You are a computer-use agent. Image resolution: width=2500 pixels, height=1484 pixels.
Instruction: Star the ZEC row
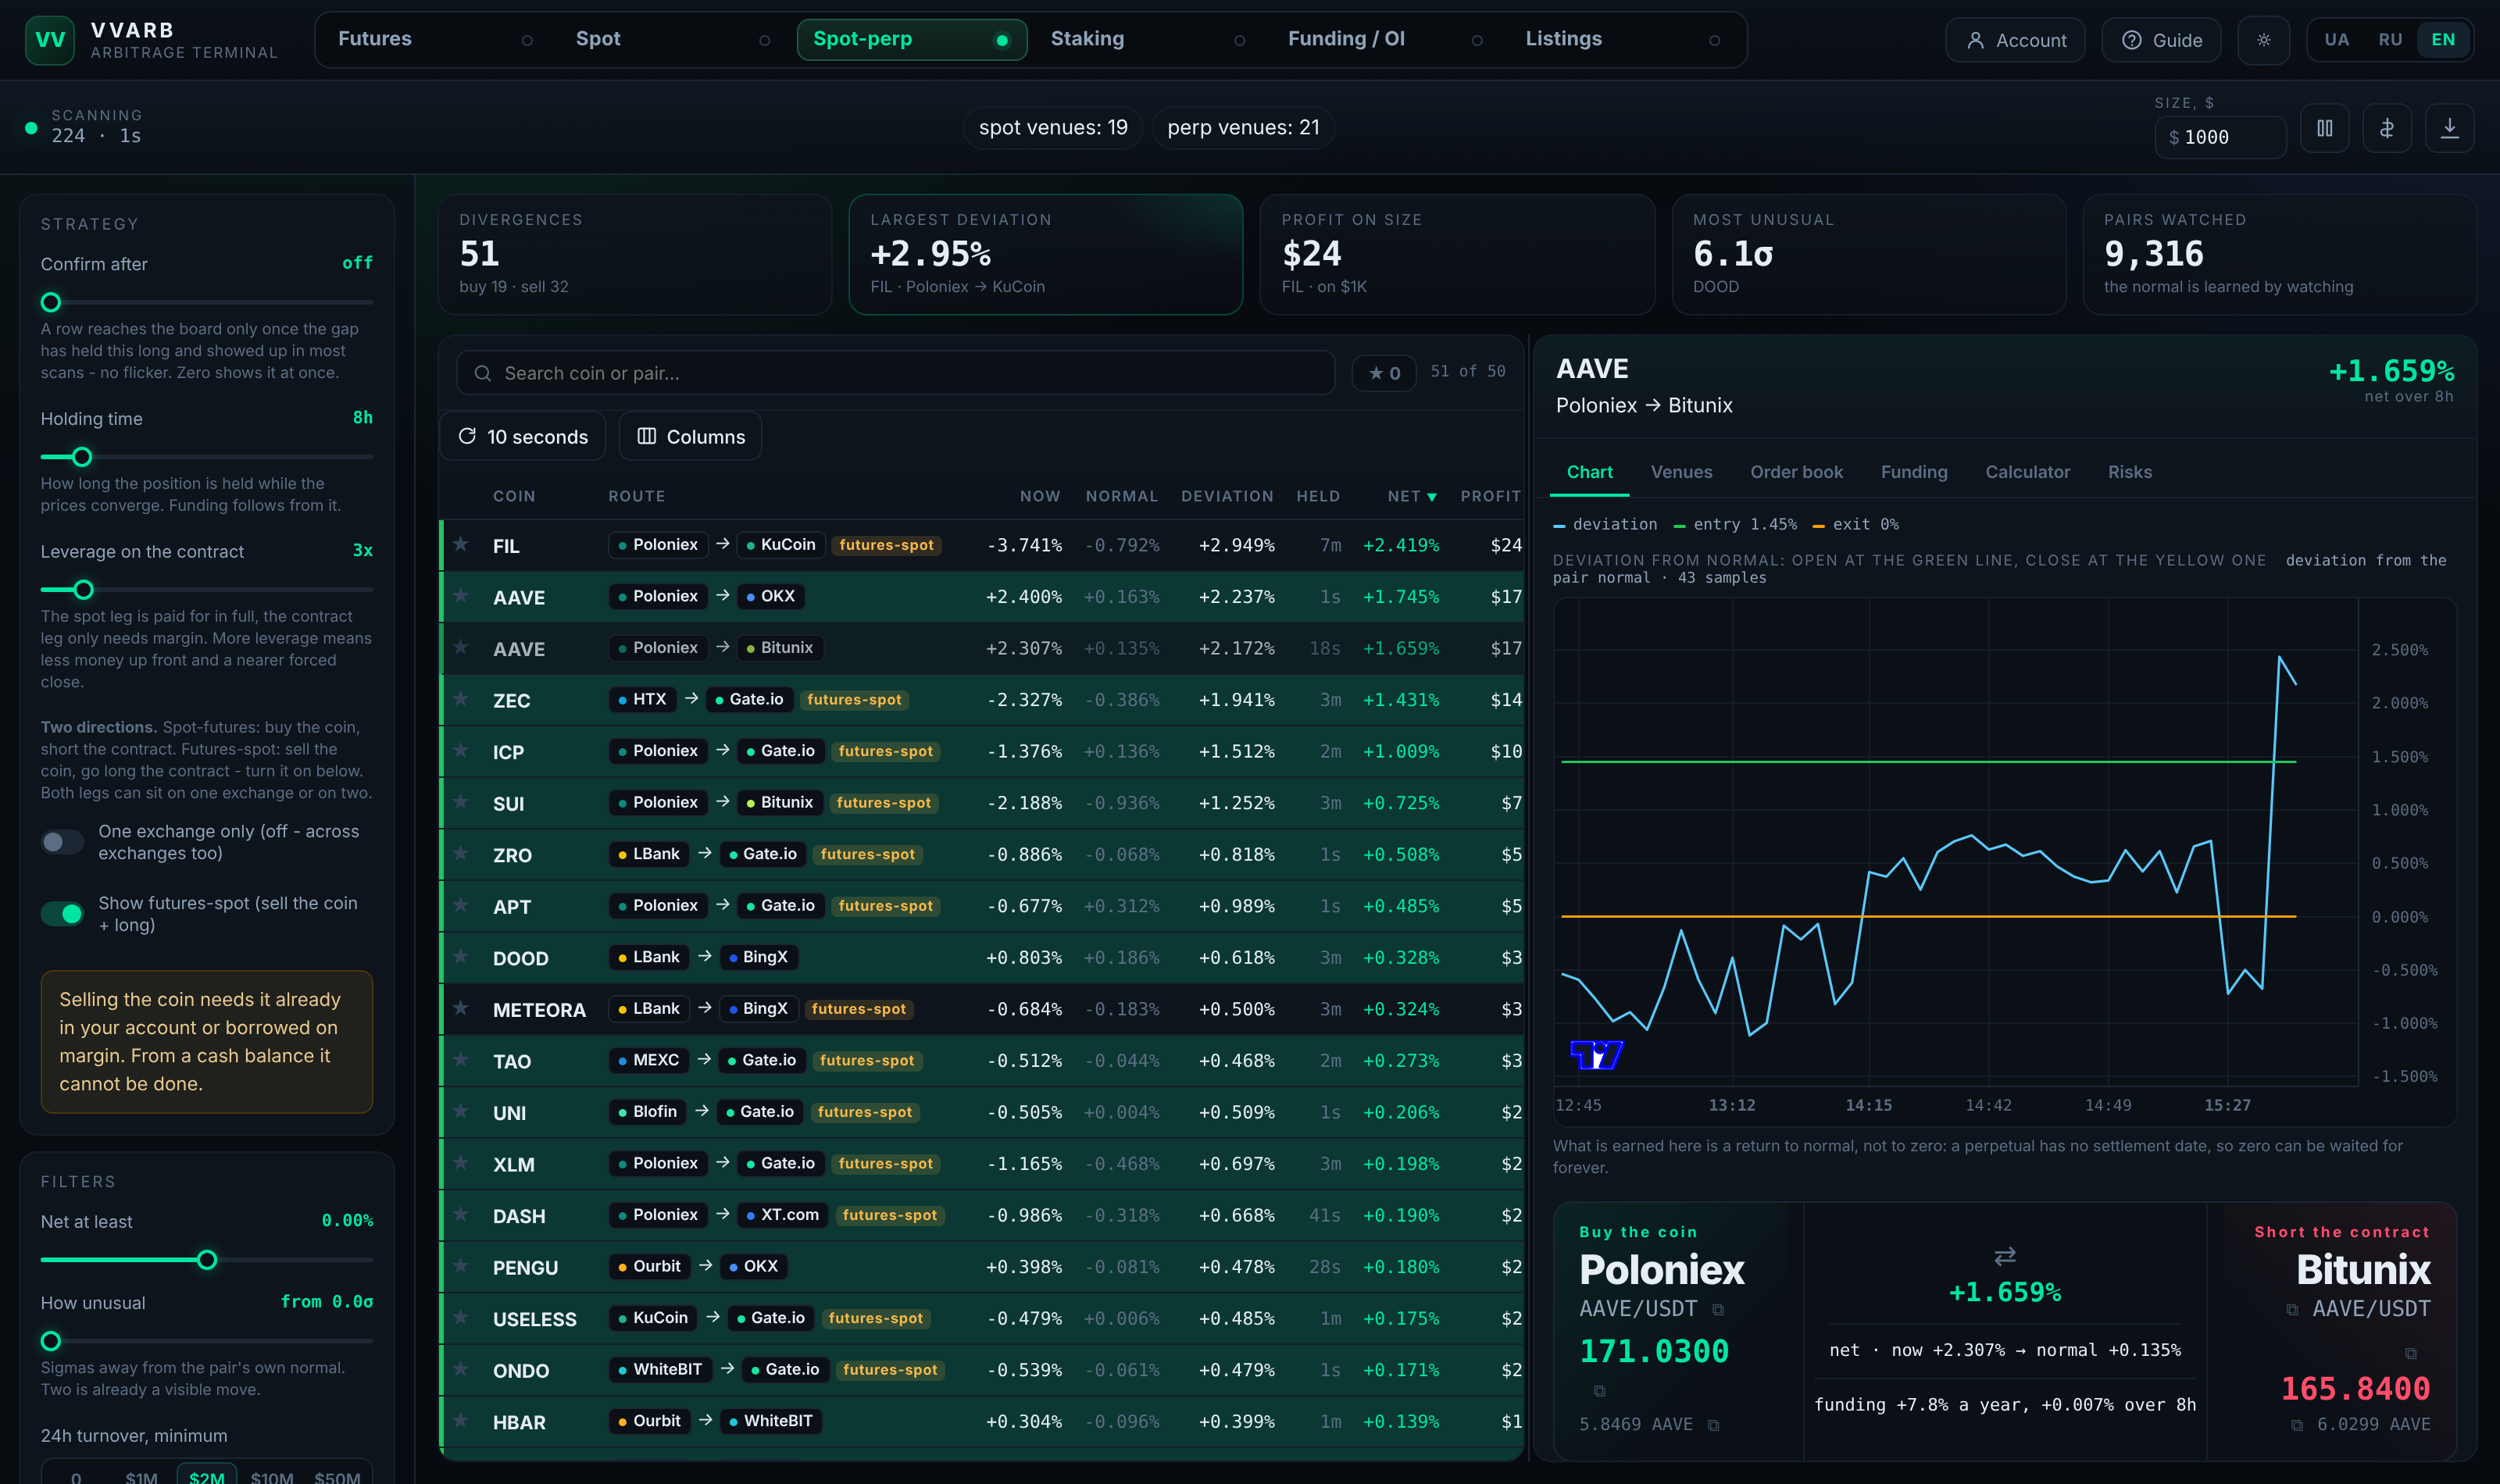click(x=461, y=699)
